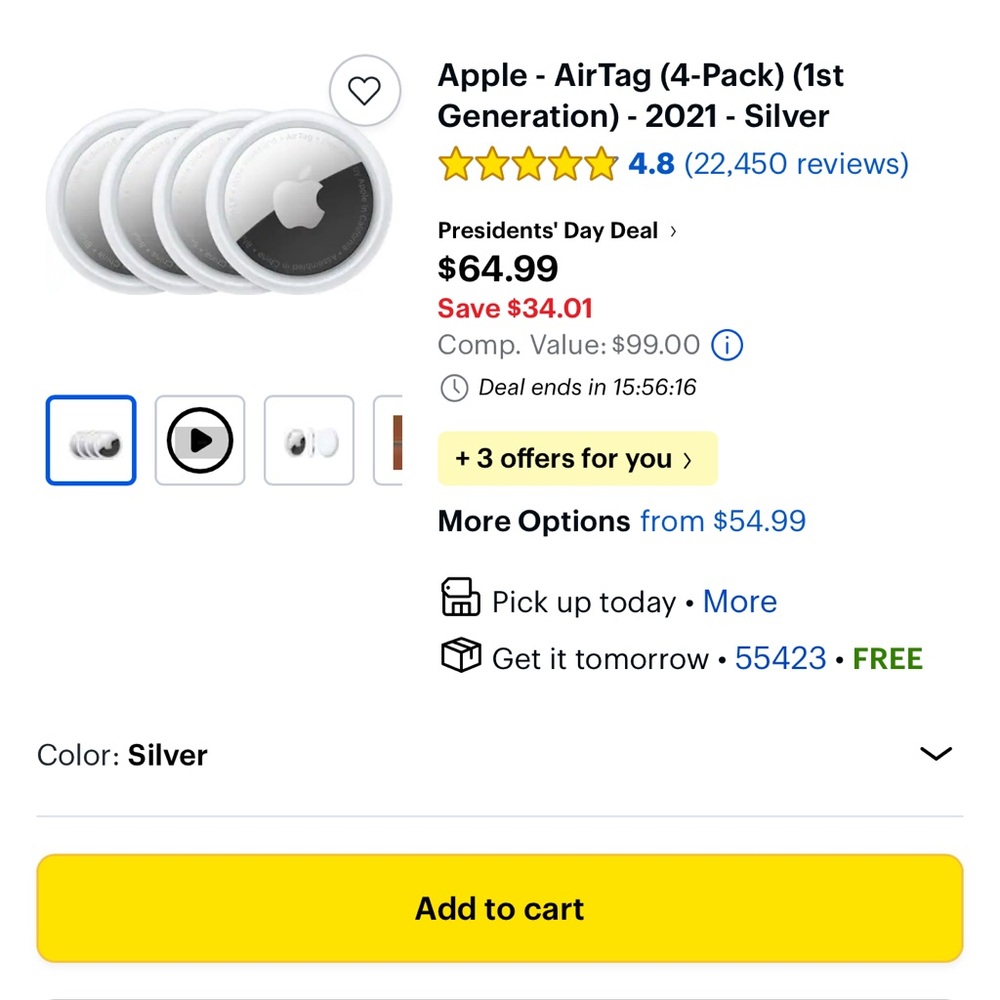The height and width of the screenshot is (1000, 1000).
Task: Click the clock icon beside deal countdown
Action: 456,388
